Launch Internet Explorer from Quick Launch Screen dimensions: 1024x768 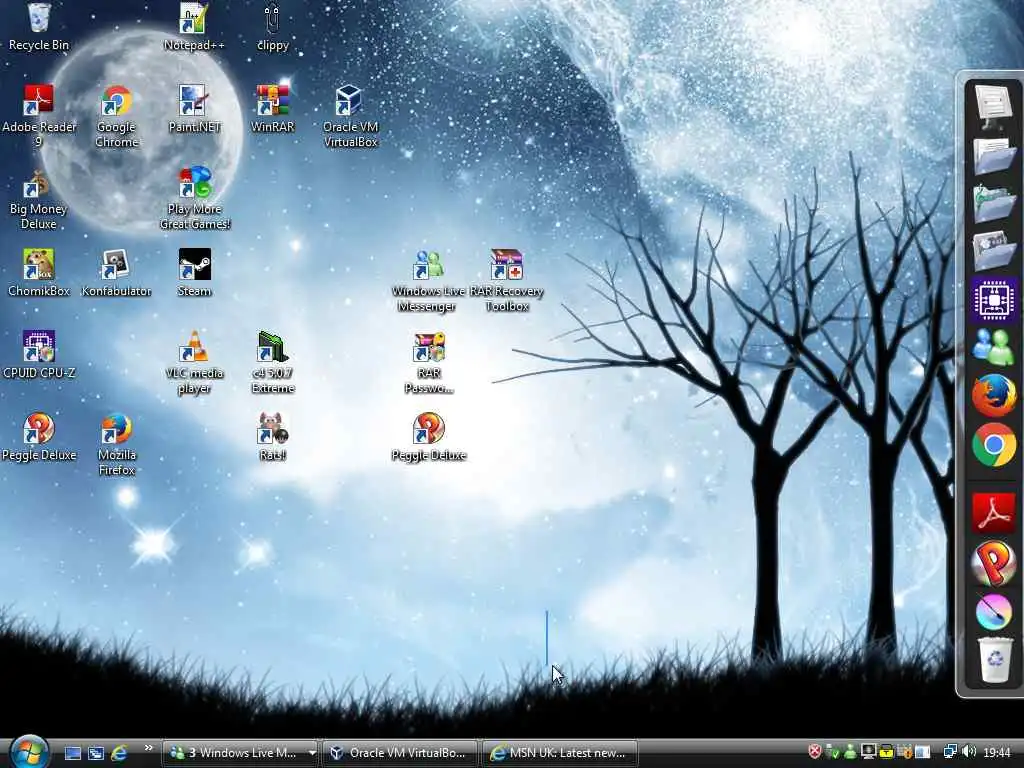tap(119, 753)
